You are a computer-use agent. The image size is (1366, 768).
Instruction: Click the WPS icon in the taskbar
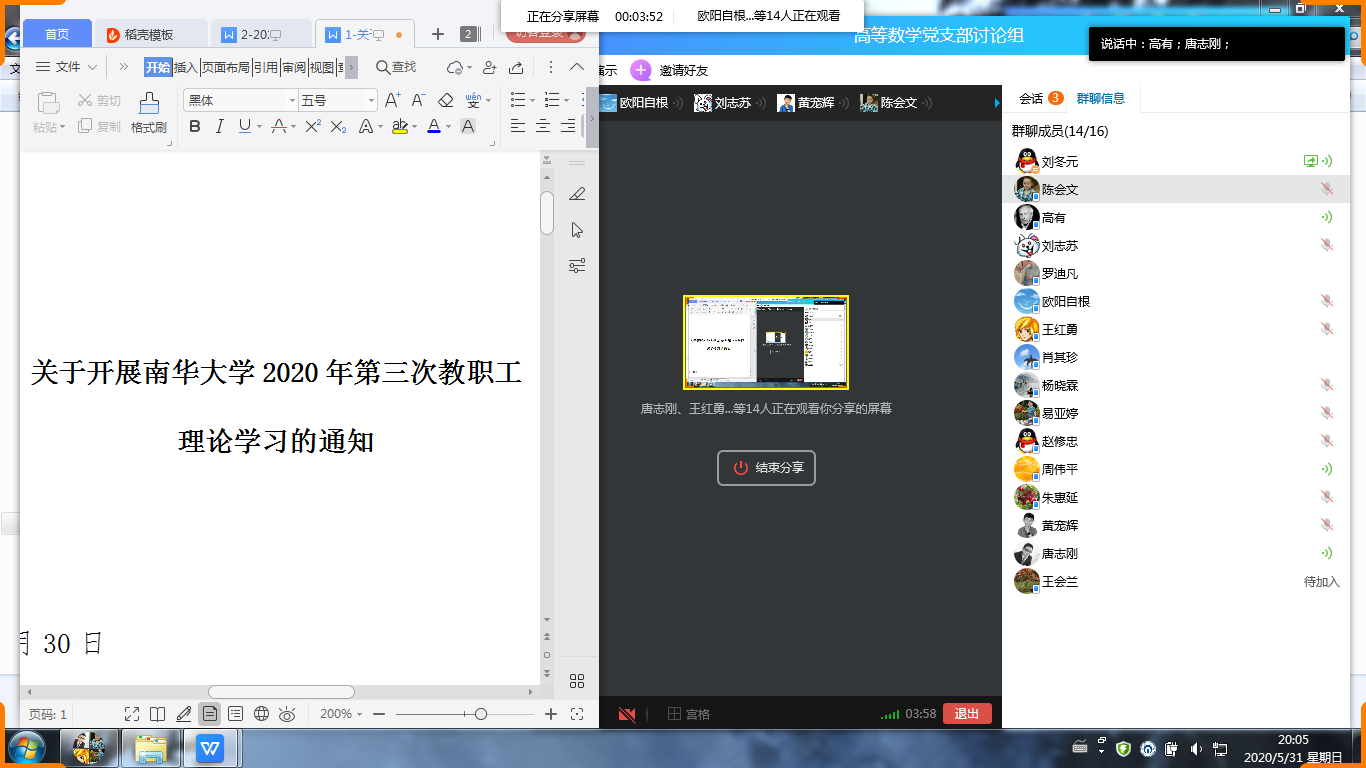click(210, 747)
